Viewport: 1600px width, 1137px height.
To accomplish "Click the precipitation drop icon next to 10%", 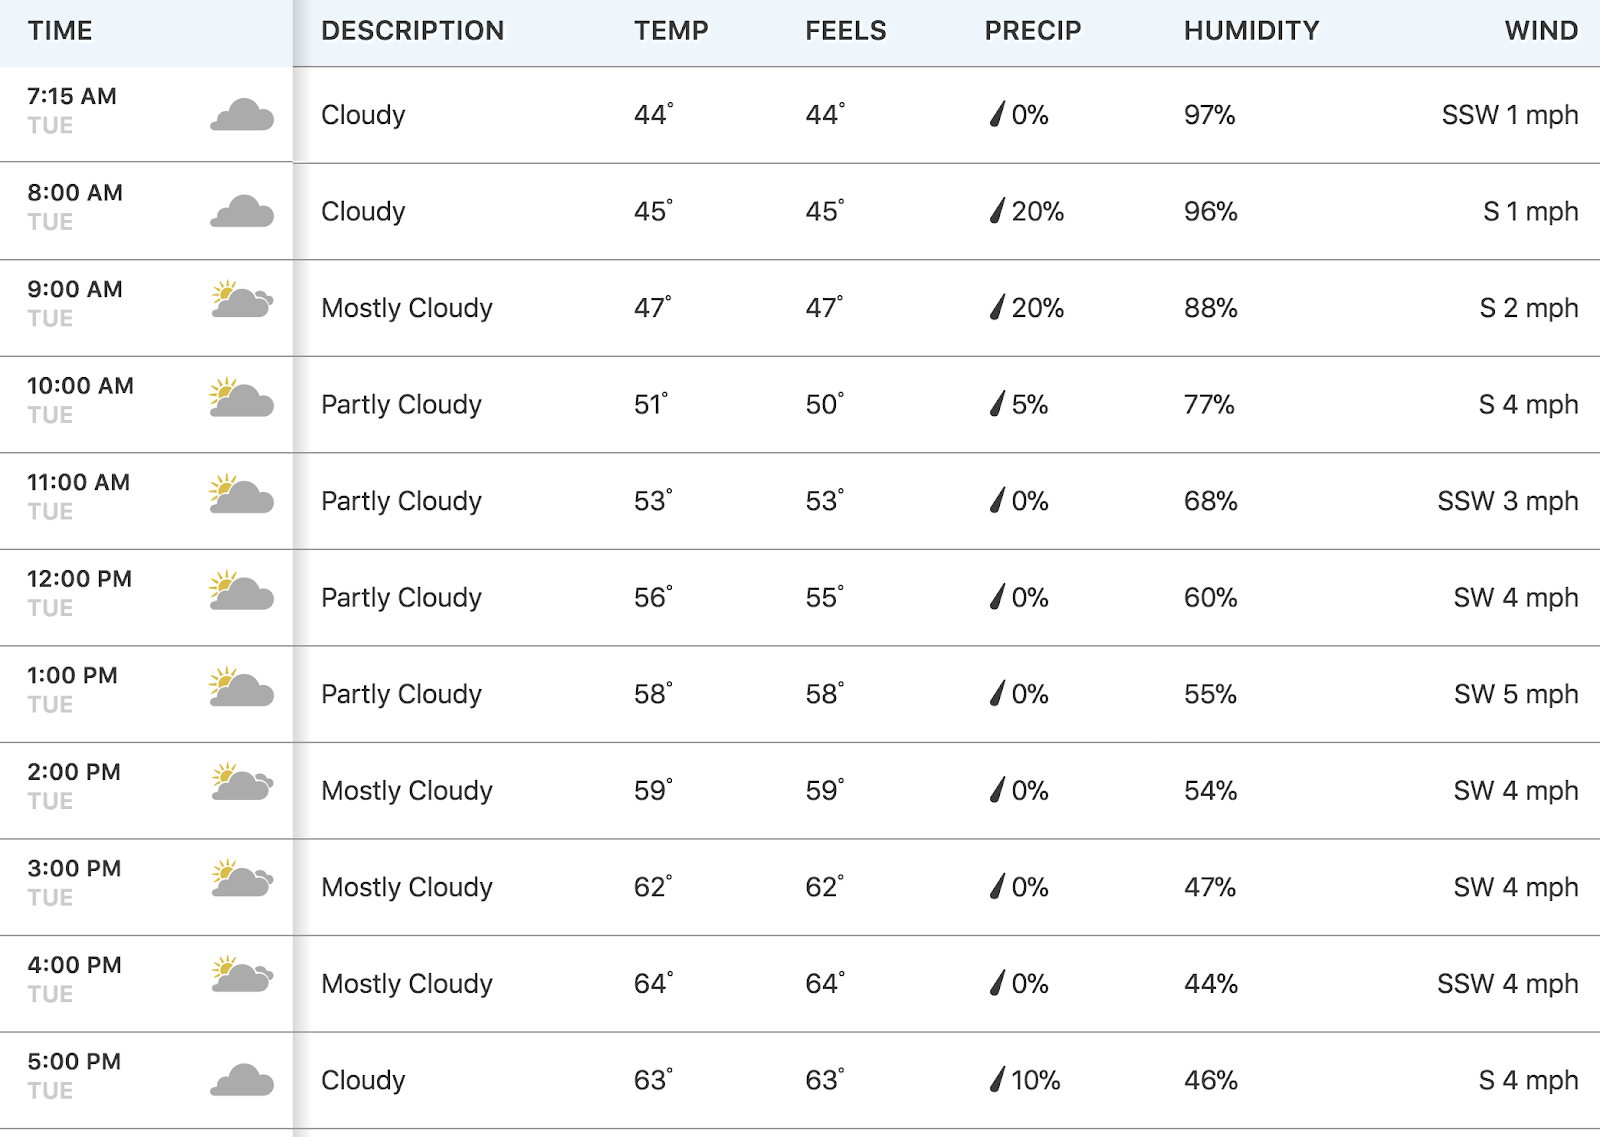I will click(997, 1080).
